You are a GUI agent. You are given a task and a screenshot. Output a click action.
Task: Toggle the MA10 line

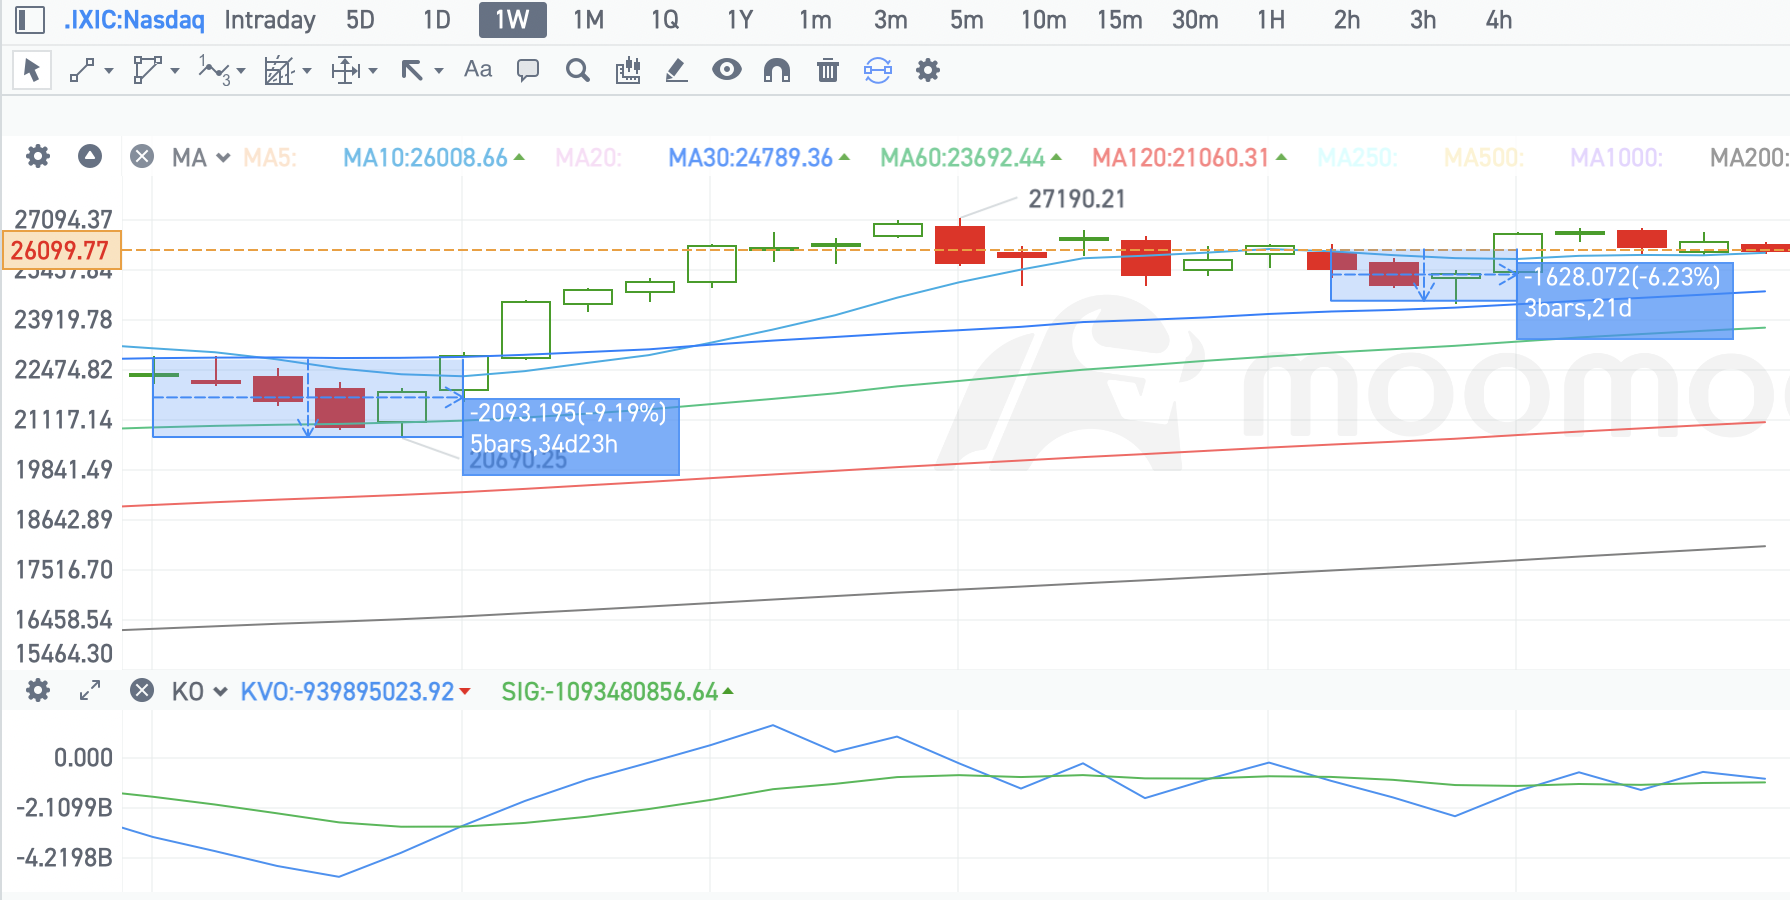point(434,158)
